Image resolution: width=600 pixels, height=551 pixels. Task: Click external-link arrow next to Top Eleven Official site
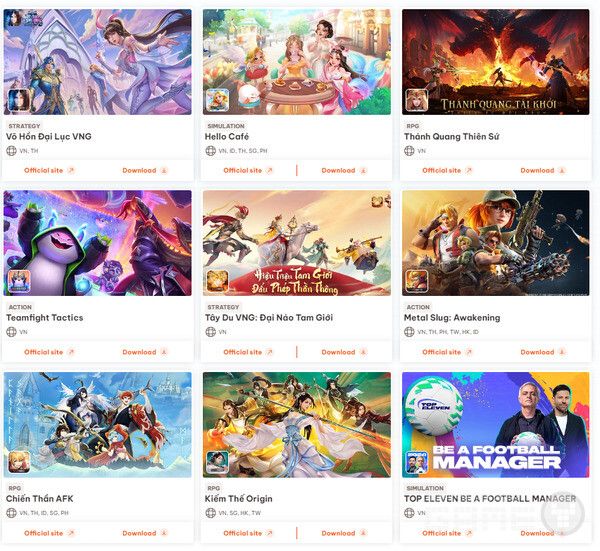469,533
